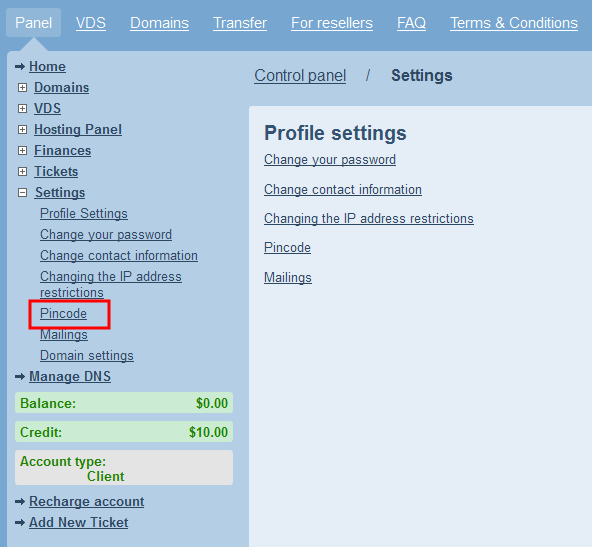Expand the VDS plus icon in sidebar
592x547 pixels.
tap(23, 109)
